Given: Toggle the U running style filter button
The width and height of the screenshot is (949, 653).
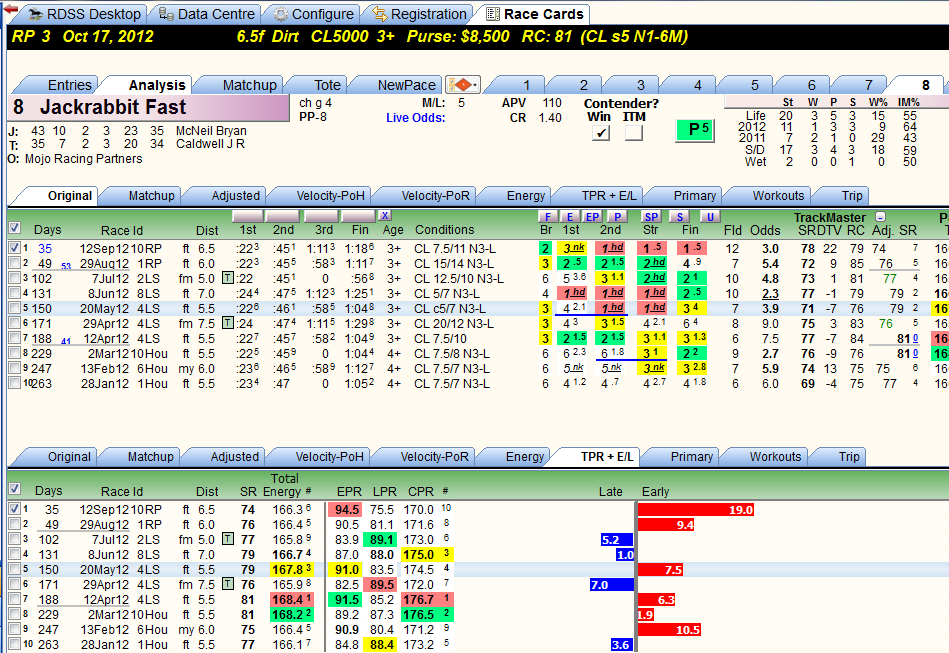Looking at the screenshot, I should point(710,217).
